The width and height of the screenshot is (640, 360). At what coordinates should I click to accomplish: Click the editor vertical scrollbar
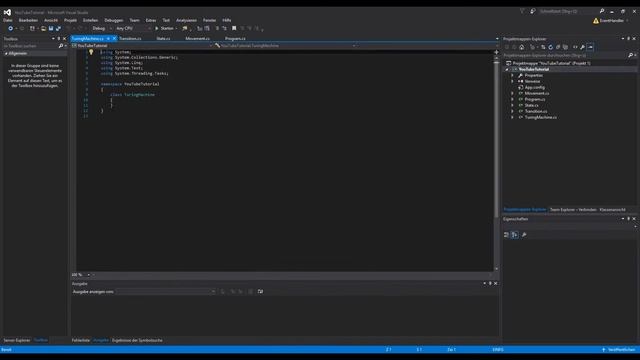(x=496, y=163)
